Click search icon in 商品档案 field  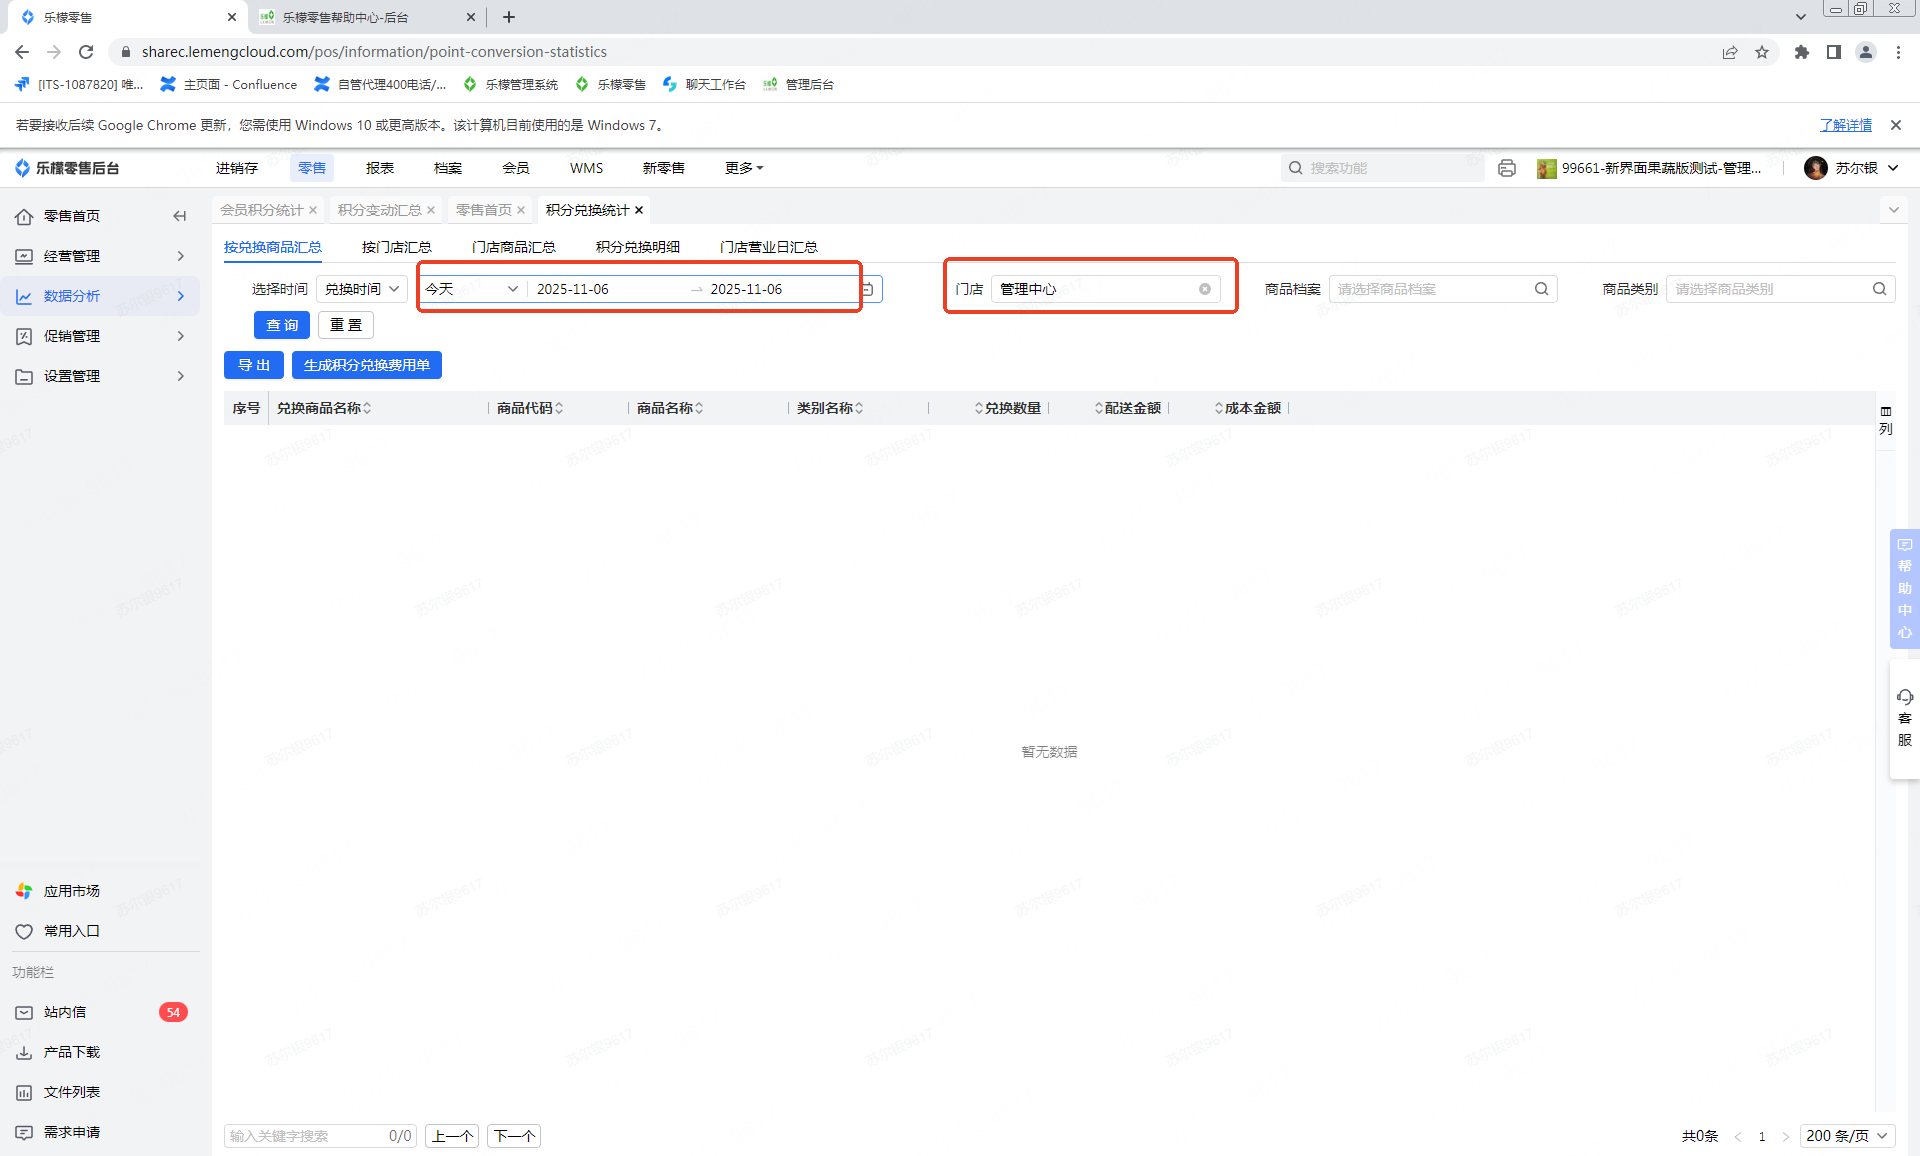point(1541,289)
